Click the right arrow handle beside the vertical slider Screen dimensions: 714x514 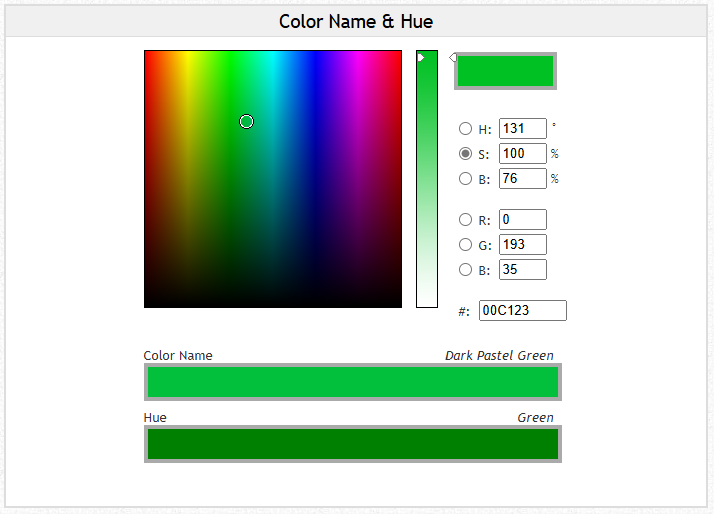coord(453,58)
